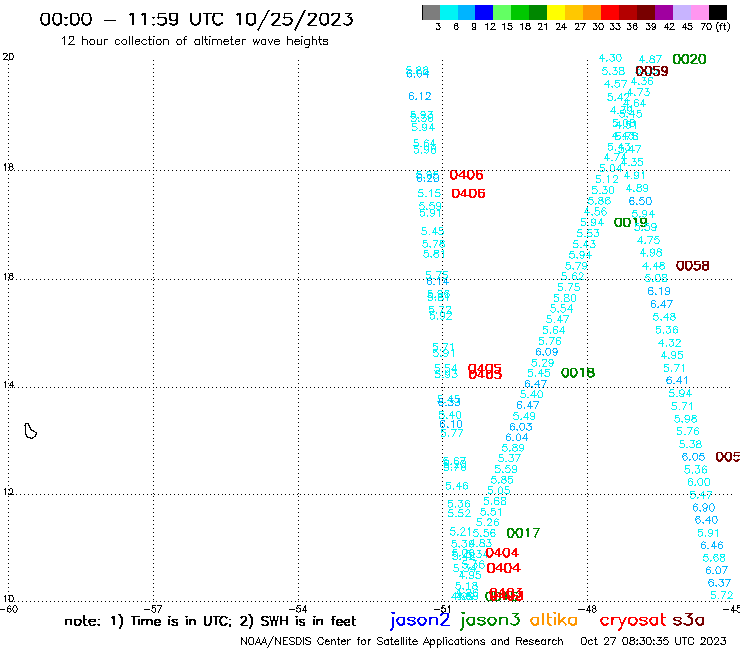Click the dark red 0059 pass label
This screenshot has width=740, height=650.
[x=652, y=71]
